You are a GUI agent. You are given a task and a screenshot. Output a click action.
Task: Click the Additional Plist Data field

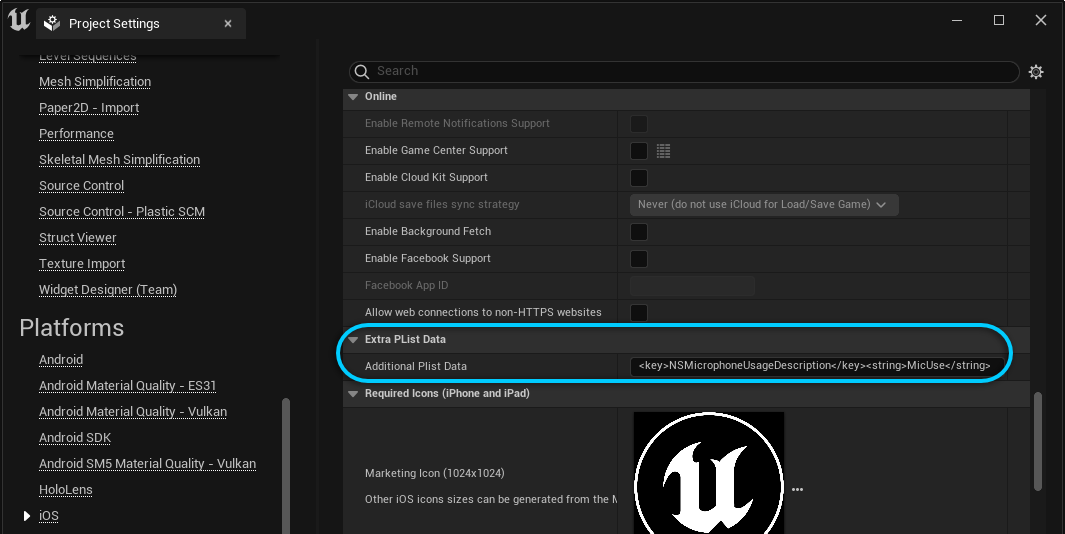815,366
